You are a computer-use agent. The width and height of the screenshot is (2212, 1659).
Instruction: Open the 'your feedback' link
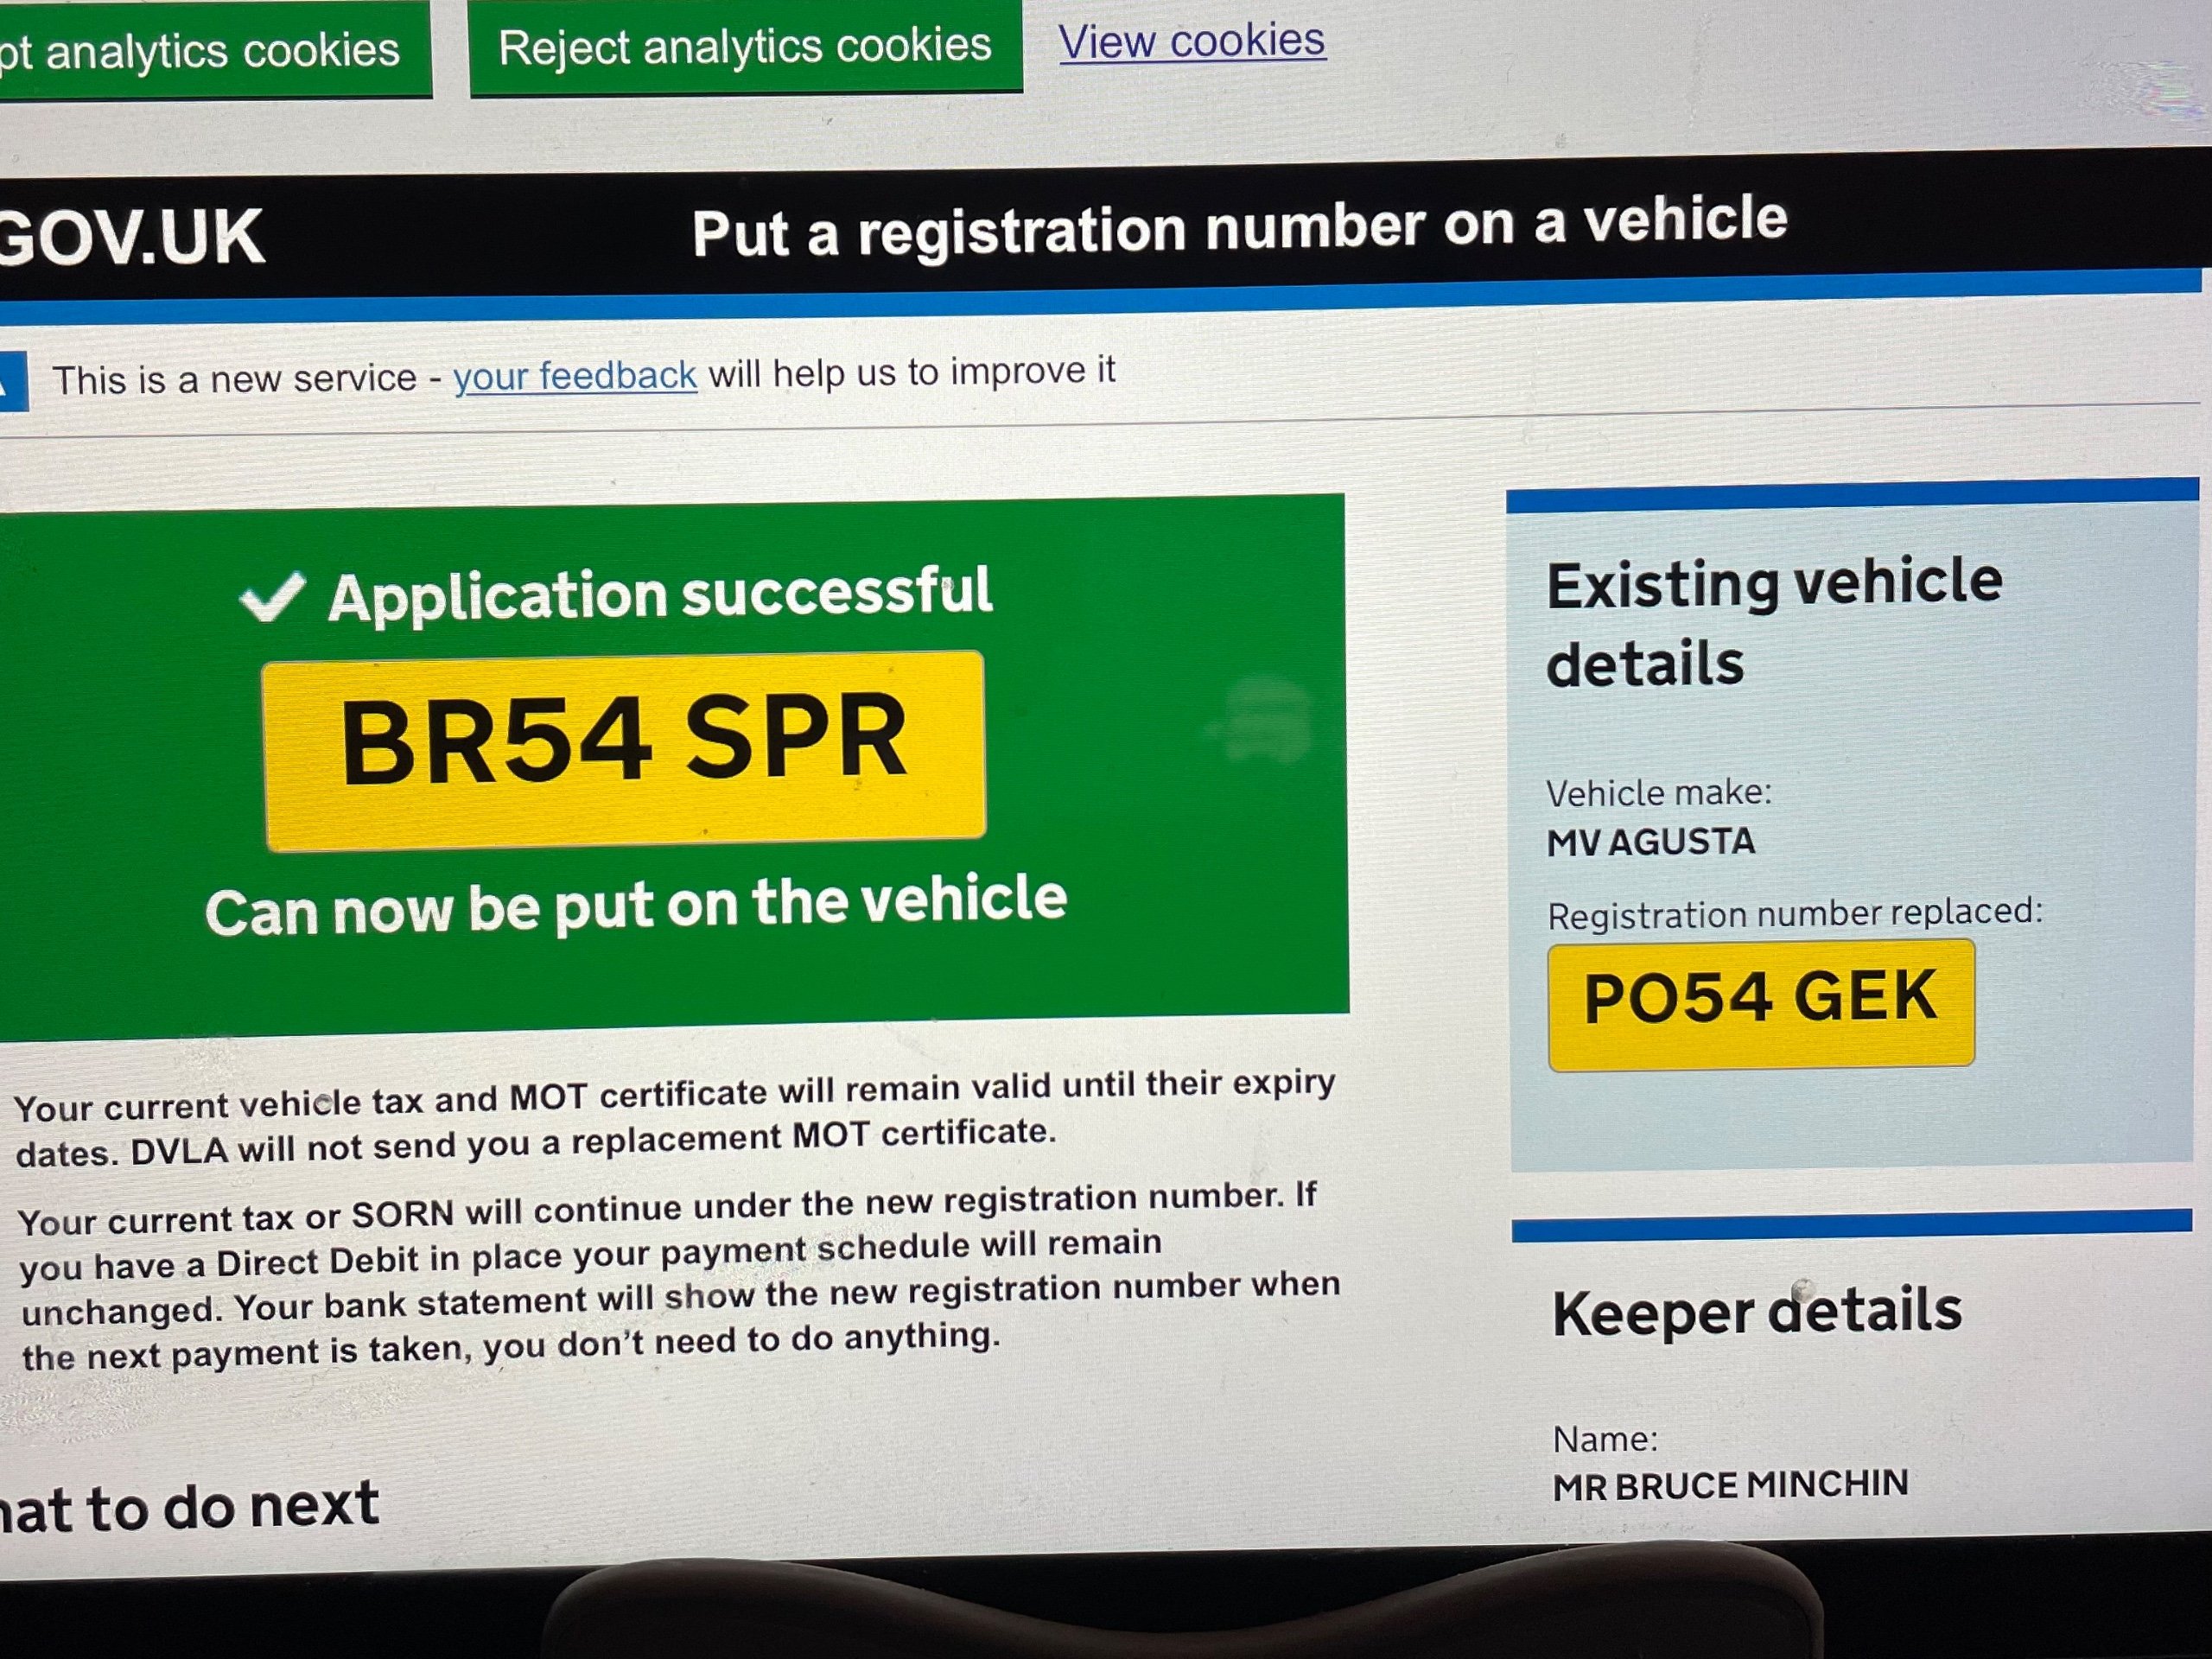coord(575,377)
